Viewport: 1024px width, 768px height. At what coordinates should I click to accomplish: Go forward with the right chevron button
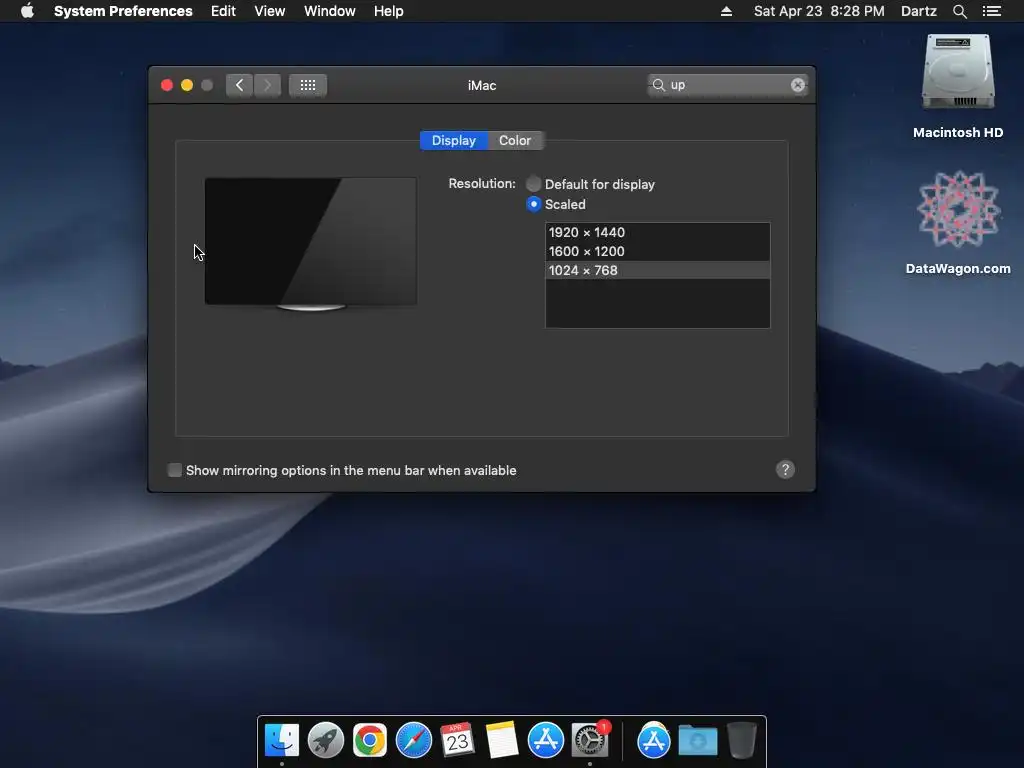[x=267, y=85]
